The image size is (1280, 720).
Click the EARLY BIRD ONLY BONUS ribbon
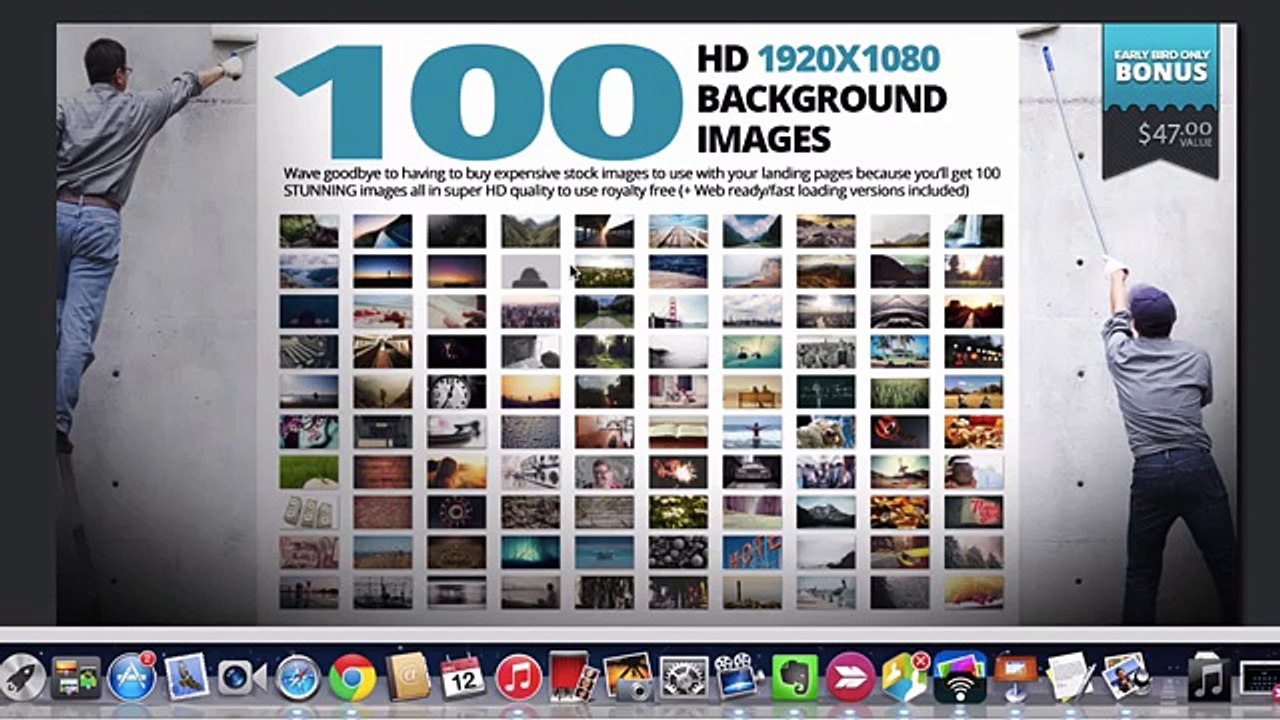pyautogui.click(x=1161, y=68)
